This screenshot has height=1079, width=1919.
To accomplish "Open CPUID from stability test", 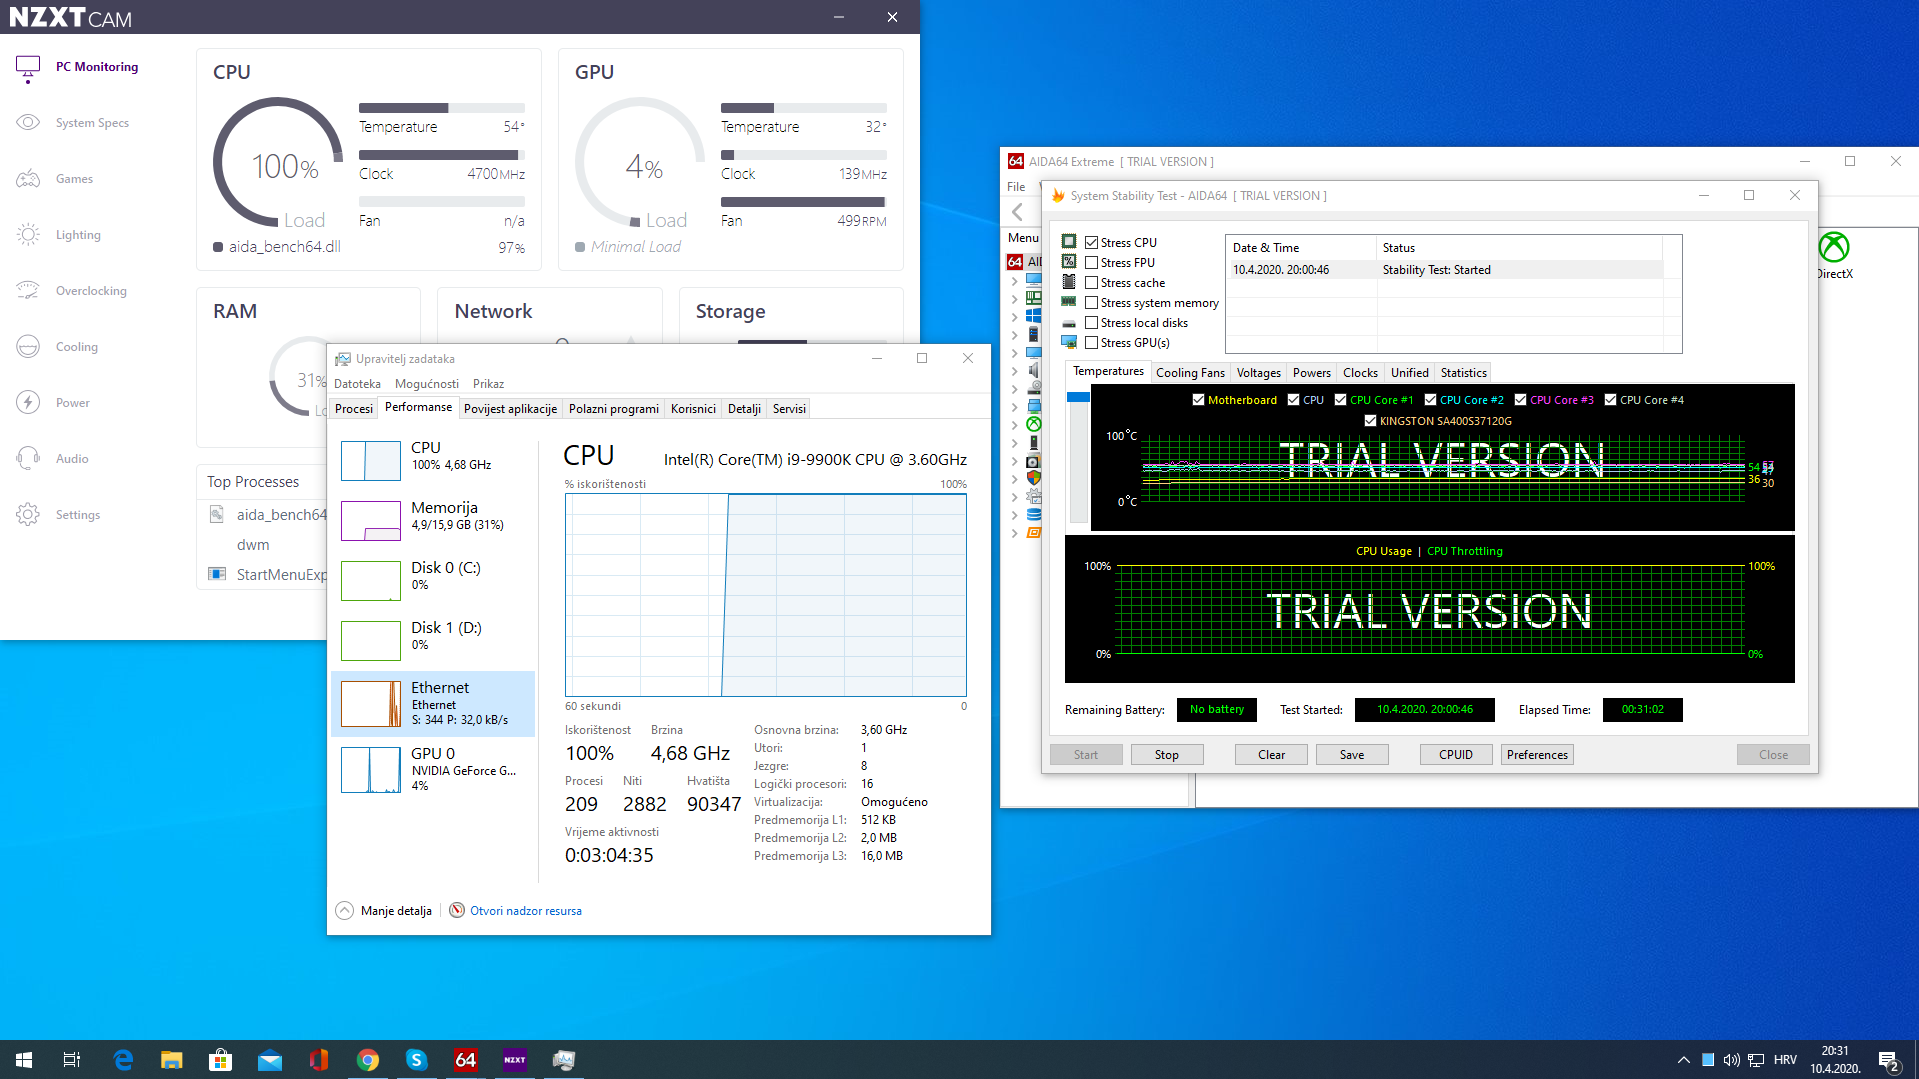I will point(1456,755).
